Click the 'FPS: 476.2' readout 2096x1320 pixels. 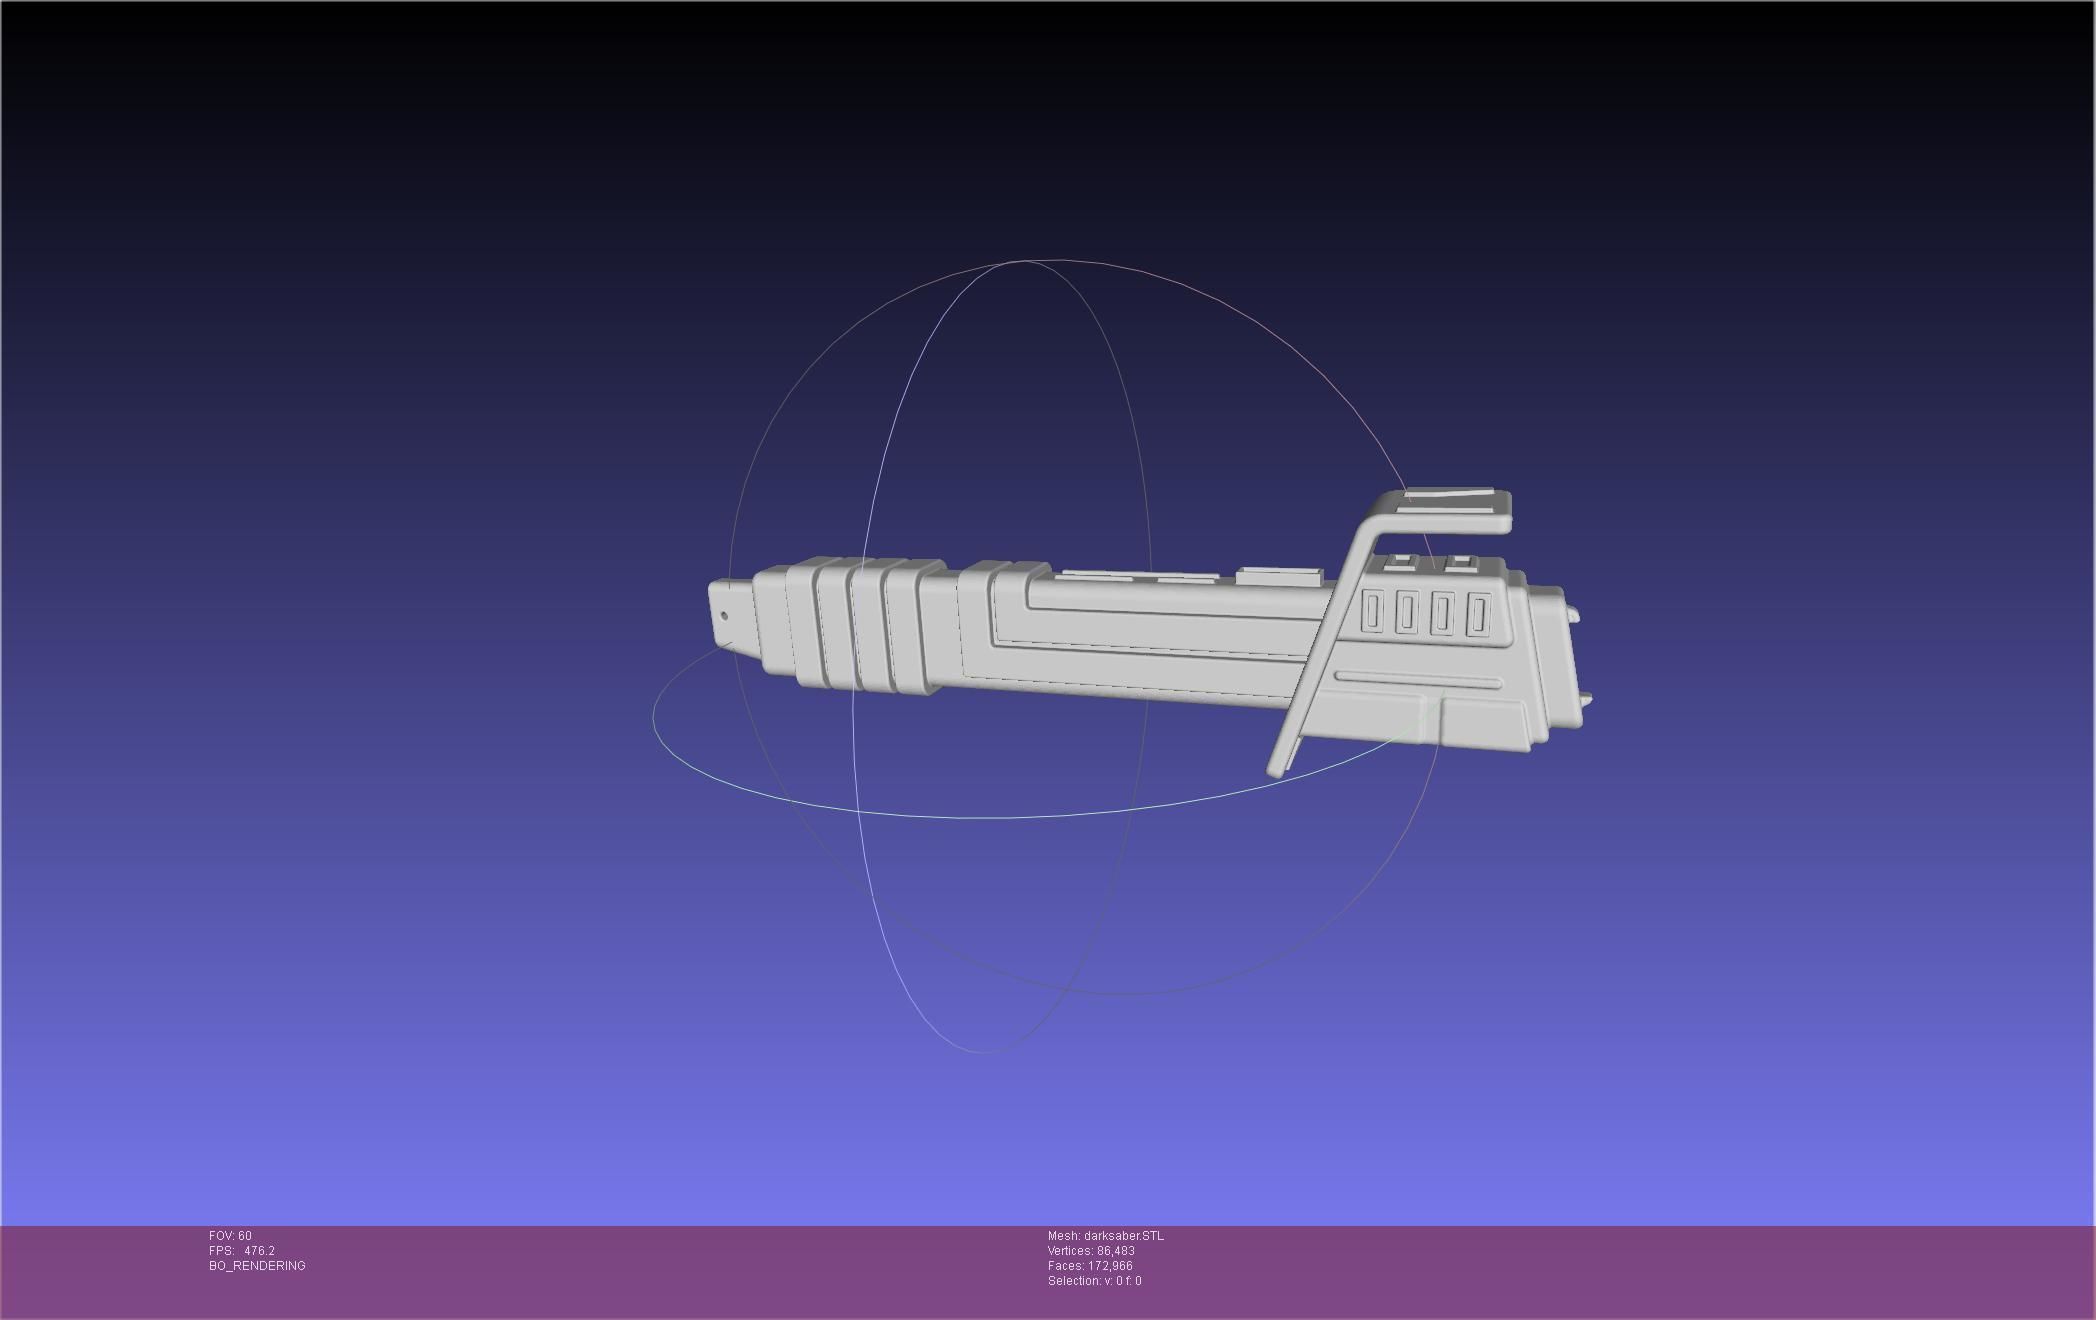click(x=242, y=1251)
